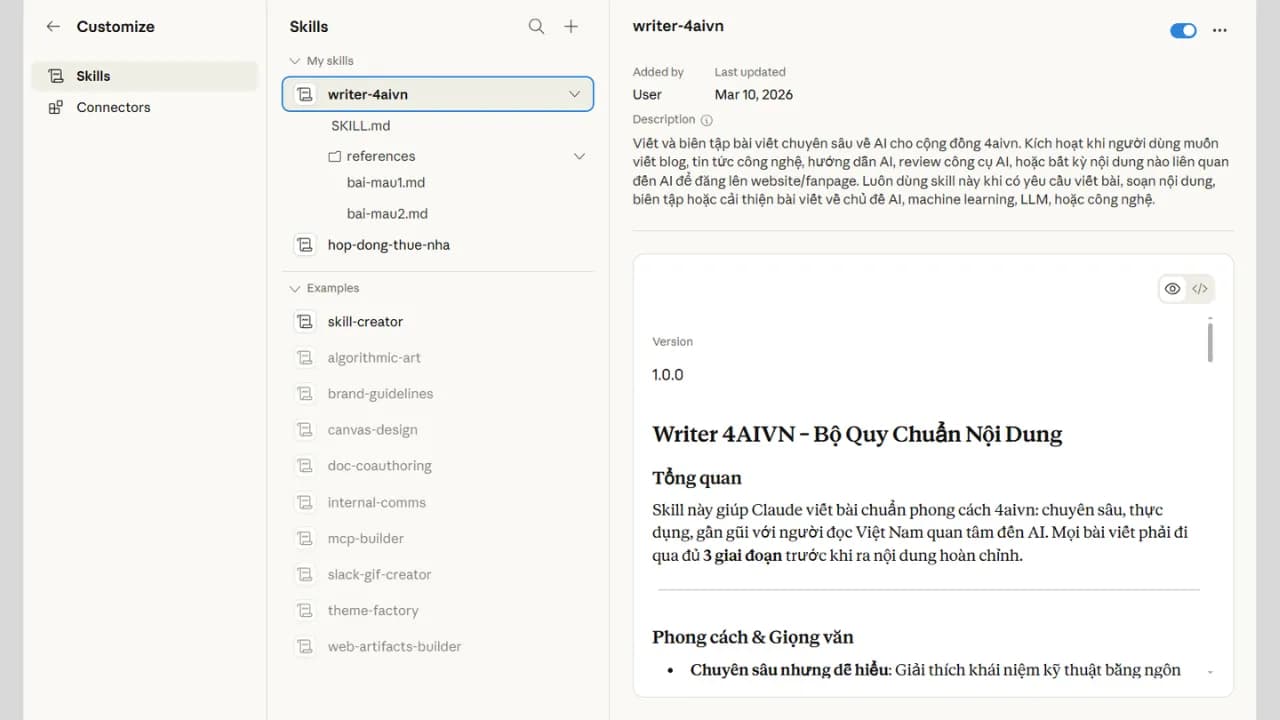
Task: Click the Connectors sidebar icon
Action: coord(55,107)
